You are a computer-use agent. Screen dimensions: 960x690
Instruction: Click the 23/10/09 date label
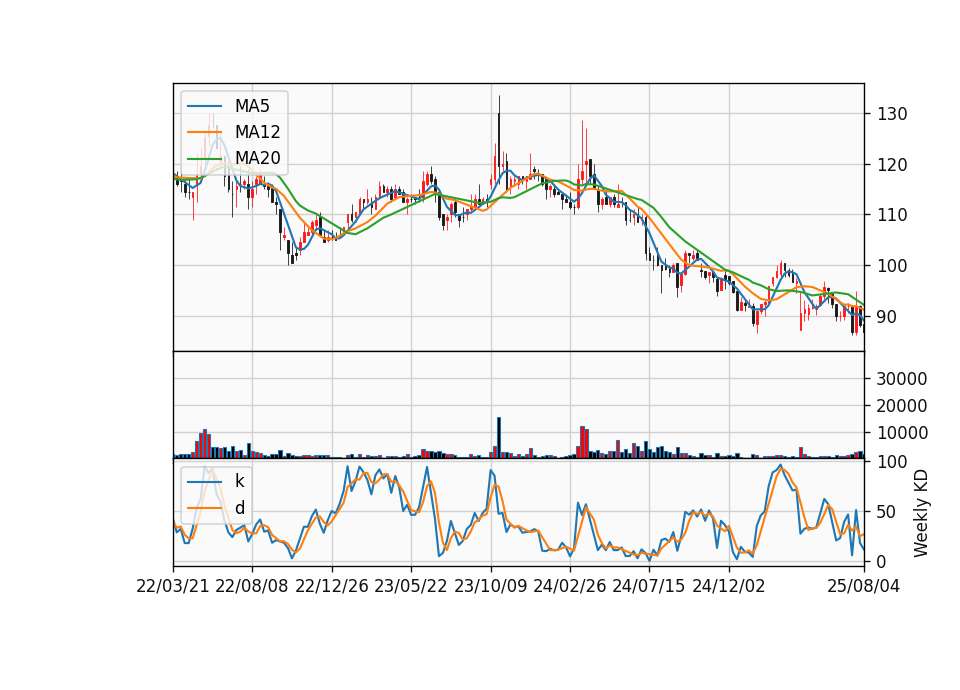click(x=490, y=586)
